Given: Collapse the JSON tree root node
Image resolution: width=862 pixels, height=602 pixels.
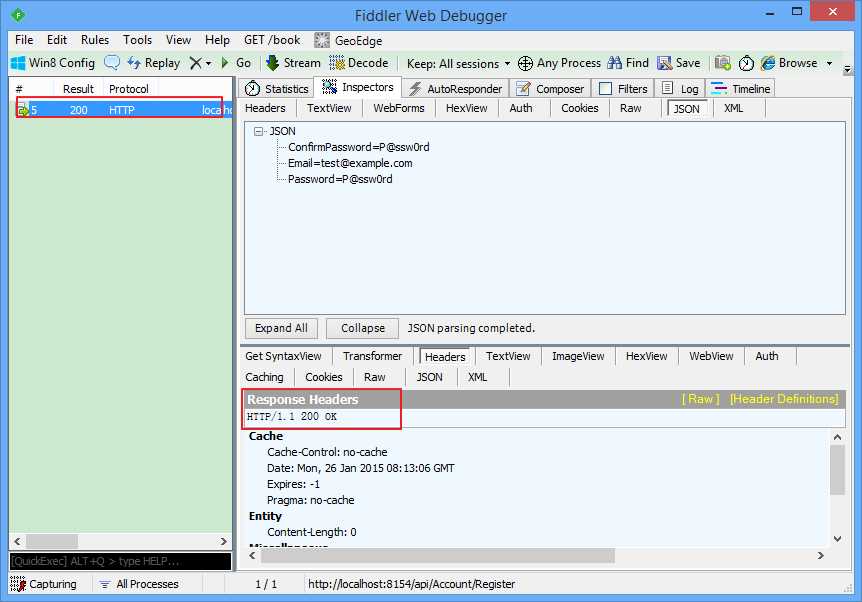Looking at the screenshot, I should pos(258,131).
